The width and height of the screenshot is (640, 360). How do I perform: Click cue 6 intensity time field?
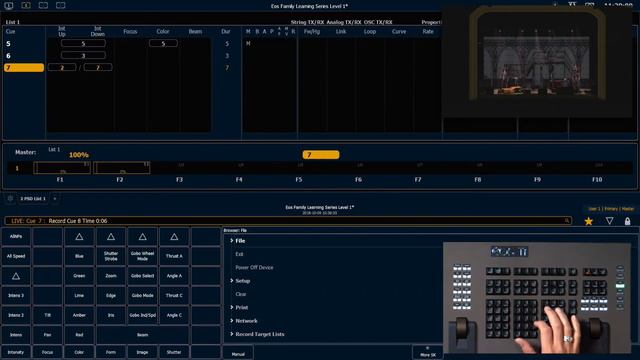click(x=83, y=56)
